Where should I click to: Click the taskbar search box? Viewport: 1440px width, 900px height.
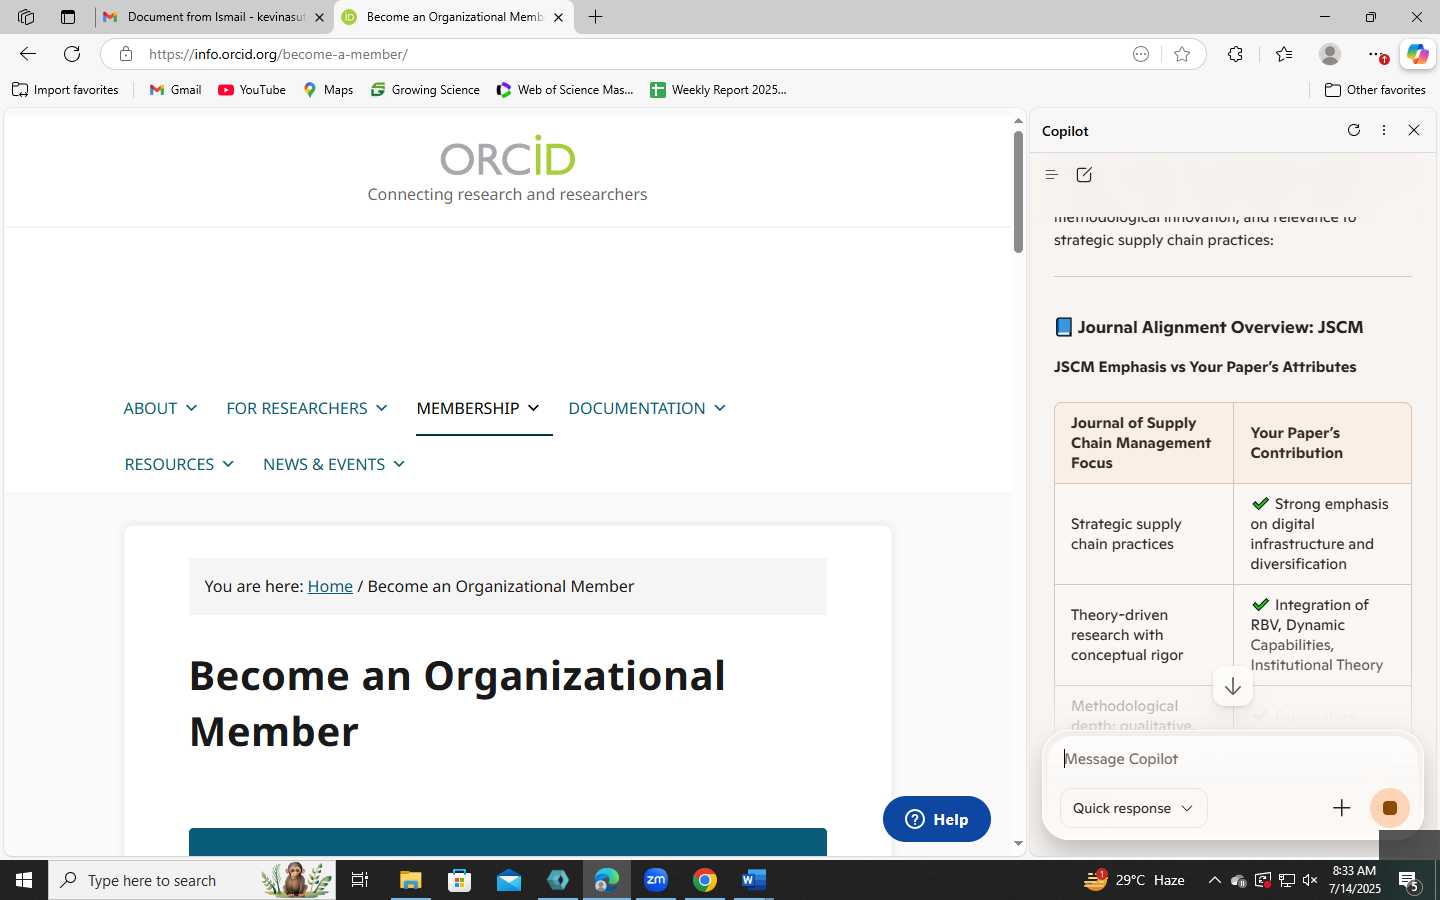coord(192,880)
